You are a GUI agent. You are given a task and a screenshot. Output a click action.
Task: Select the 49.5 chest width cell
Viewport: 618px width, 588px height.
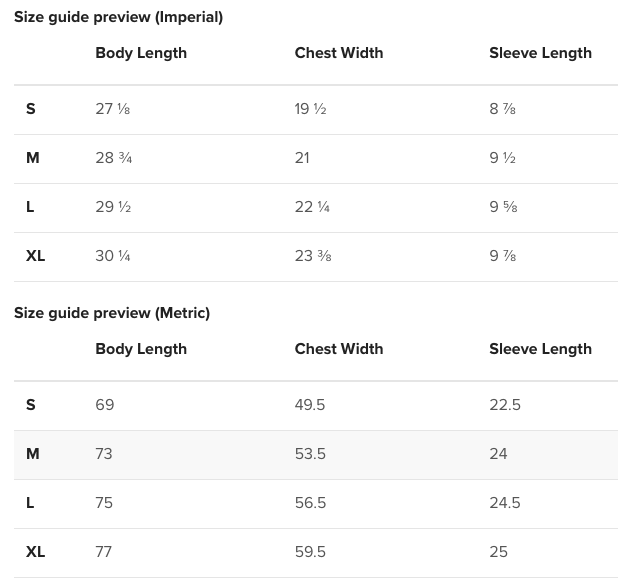point(310,405)
